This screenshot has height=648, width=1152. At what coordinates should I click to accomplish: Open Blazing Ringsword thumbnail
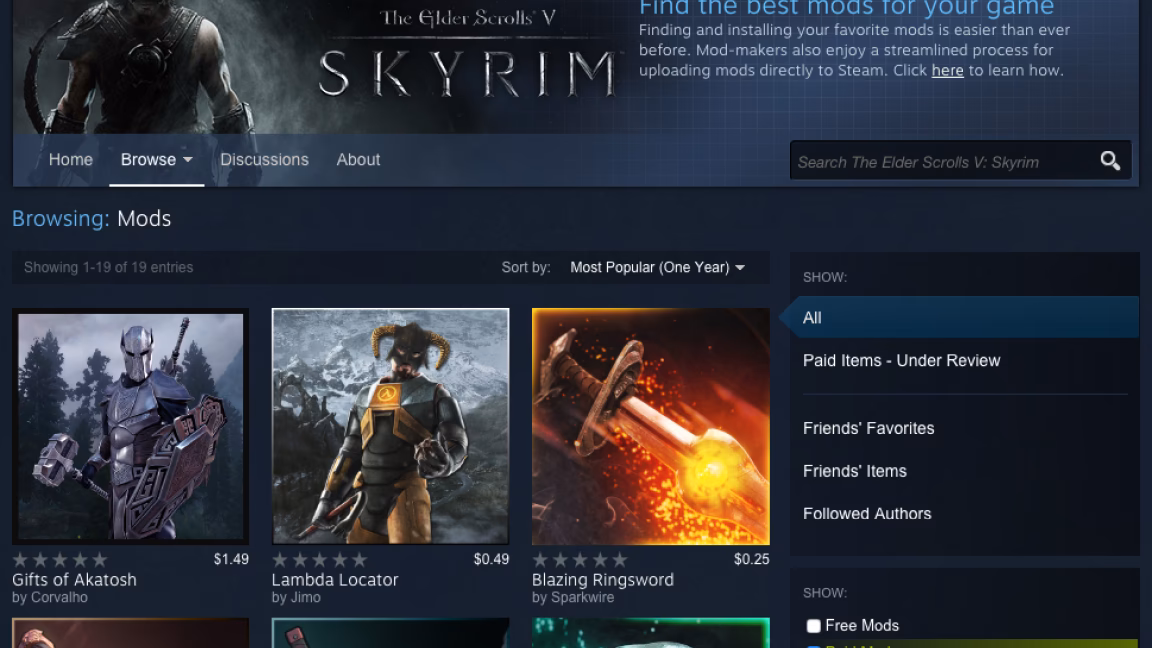coord(651,426)
